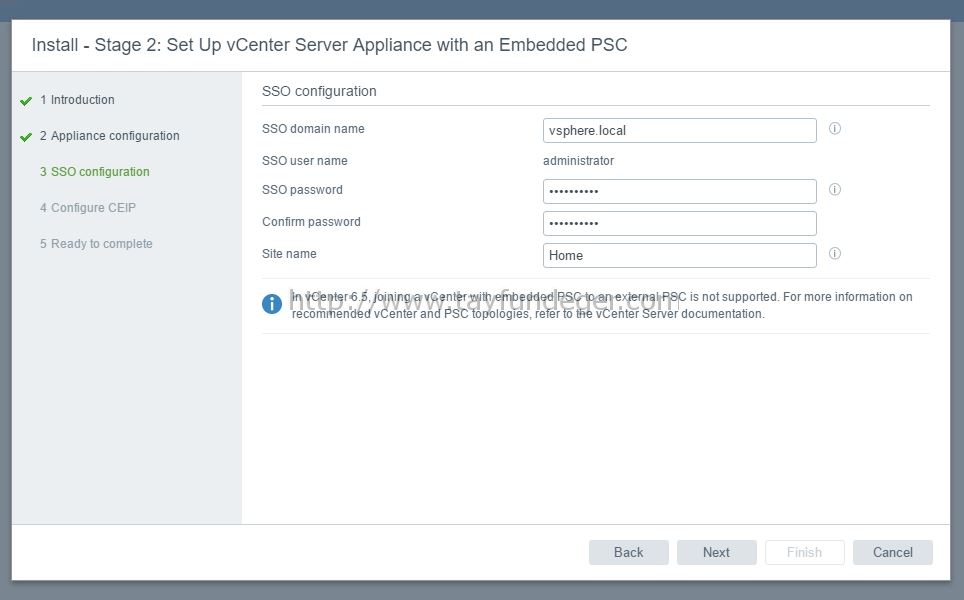Proceed with the Next button

[716, 552]
